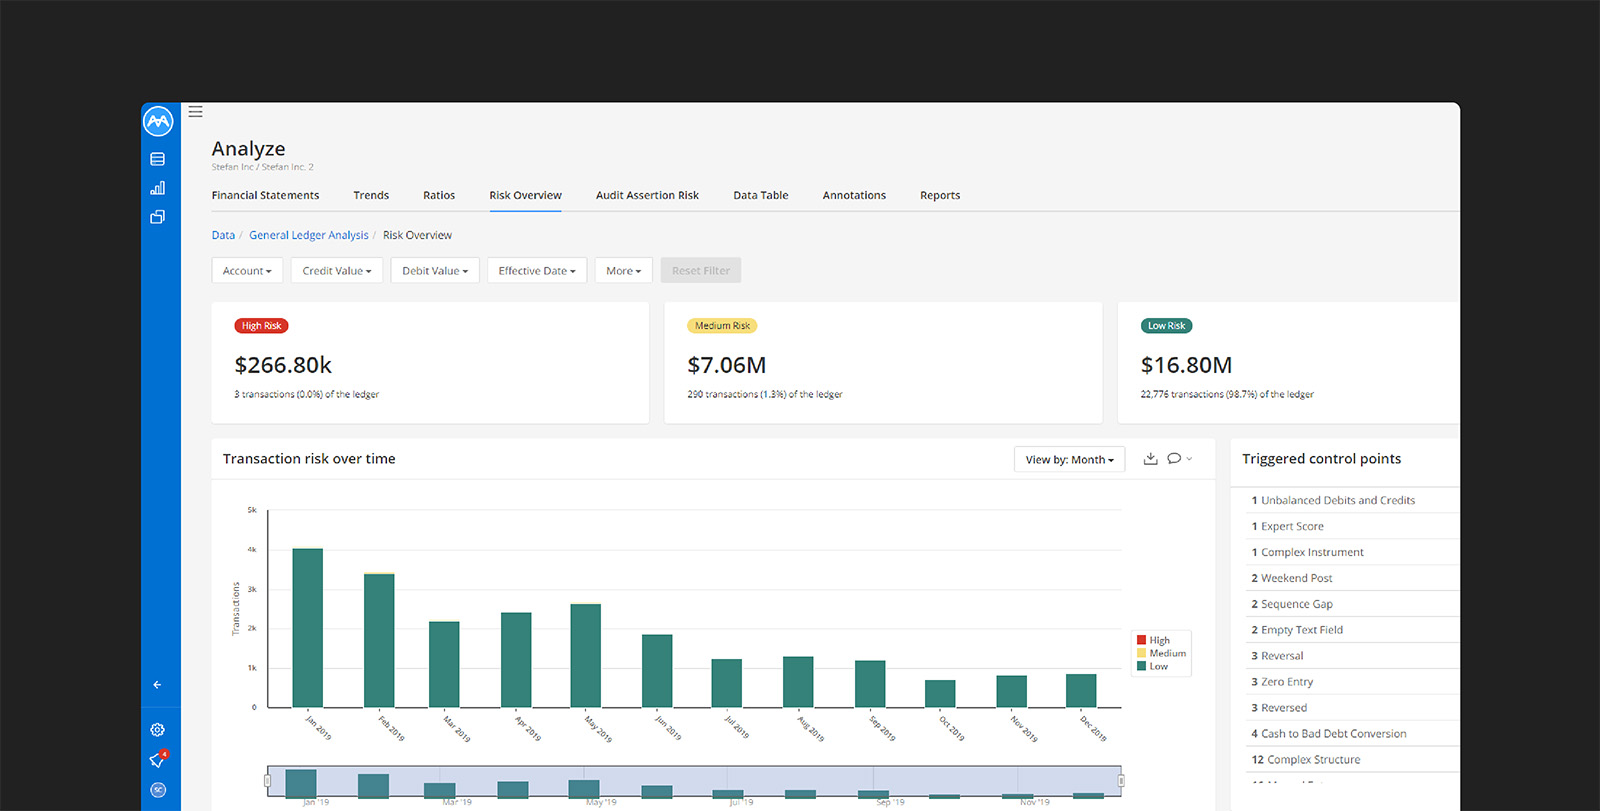This screenshot has height=811, width=1600.
Task: Open the More filters dropdown
Action: 624,271
